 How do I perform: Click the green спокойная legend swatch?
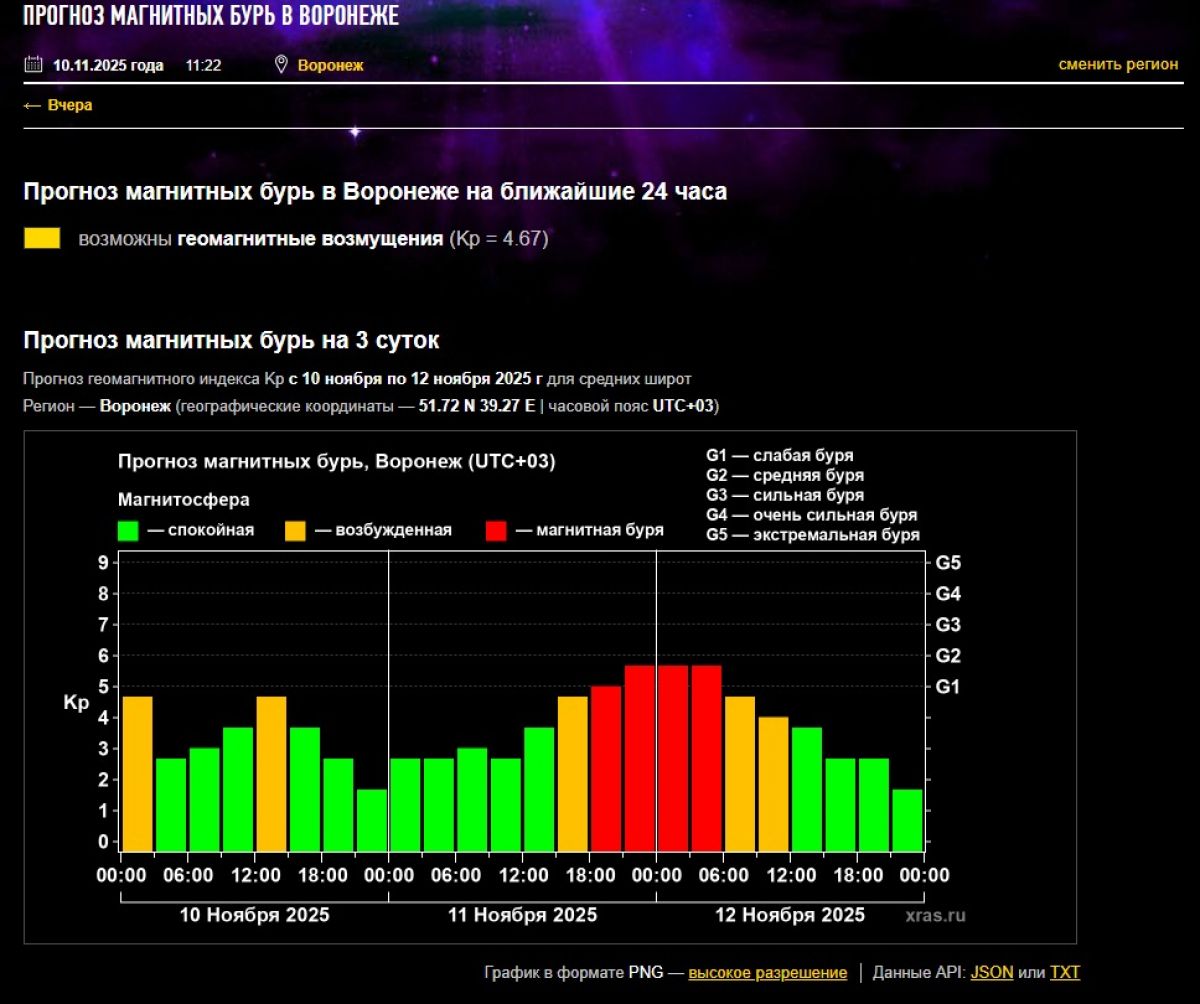point(128,530)
